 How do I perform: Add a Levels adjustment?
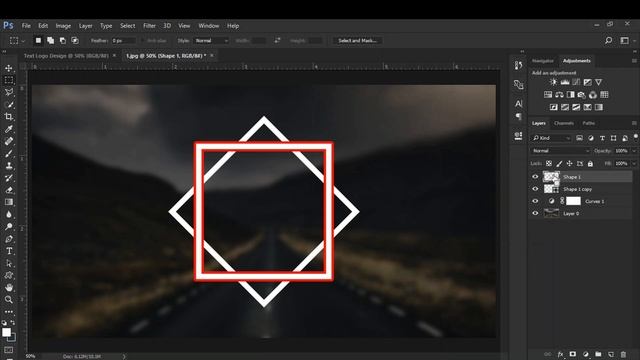[x=564, y=82]
